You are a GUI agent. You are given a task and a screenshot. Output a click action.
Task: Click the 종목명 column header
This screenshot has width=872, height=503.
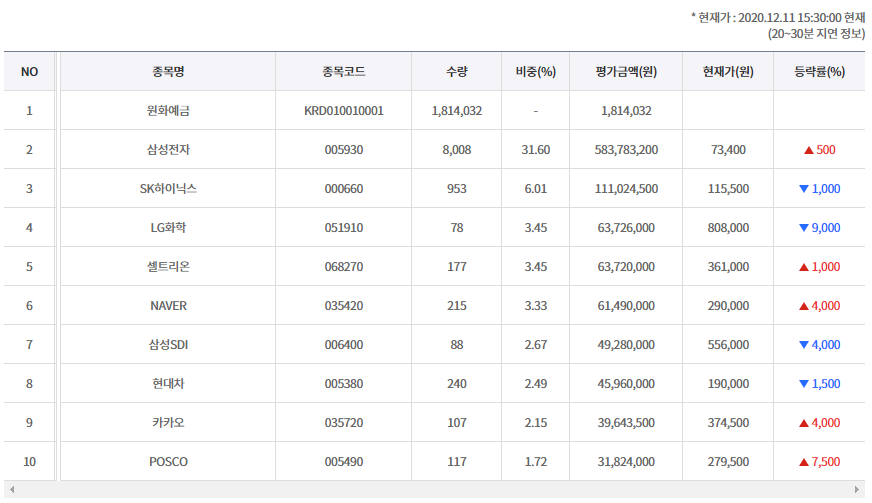(x=168, y=72)
